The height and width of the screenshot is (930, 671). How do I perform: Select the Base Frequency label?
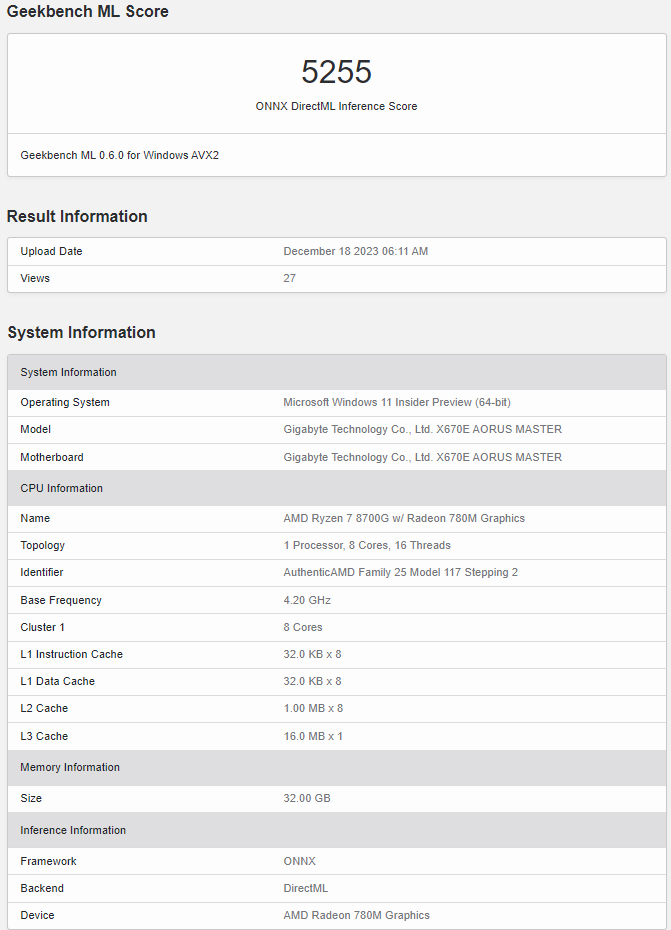click(x=61, y=600)
